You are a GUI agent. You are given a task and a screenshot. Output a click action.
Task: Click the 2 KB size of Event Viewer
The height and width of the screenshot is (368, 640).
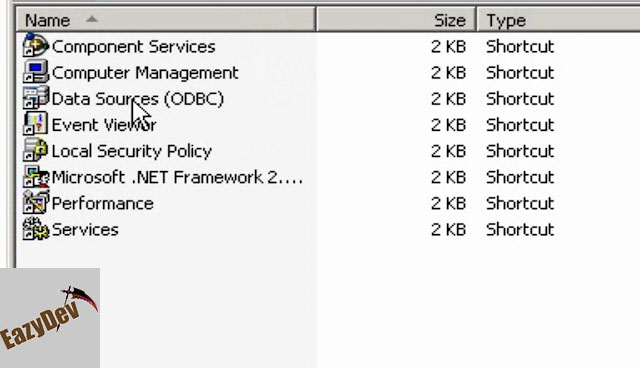click(448, 125)
